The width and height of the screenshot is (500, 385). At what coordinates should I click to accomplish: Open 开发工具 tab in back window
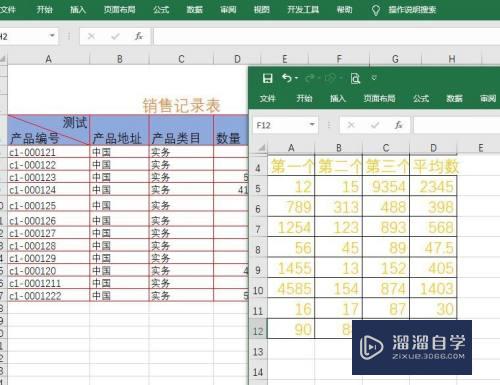coord(303,9)
